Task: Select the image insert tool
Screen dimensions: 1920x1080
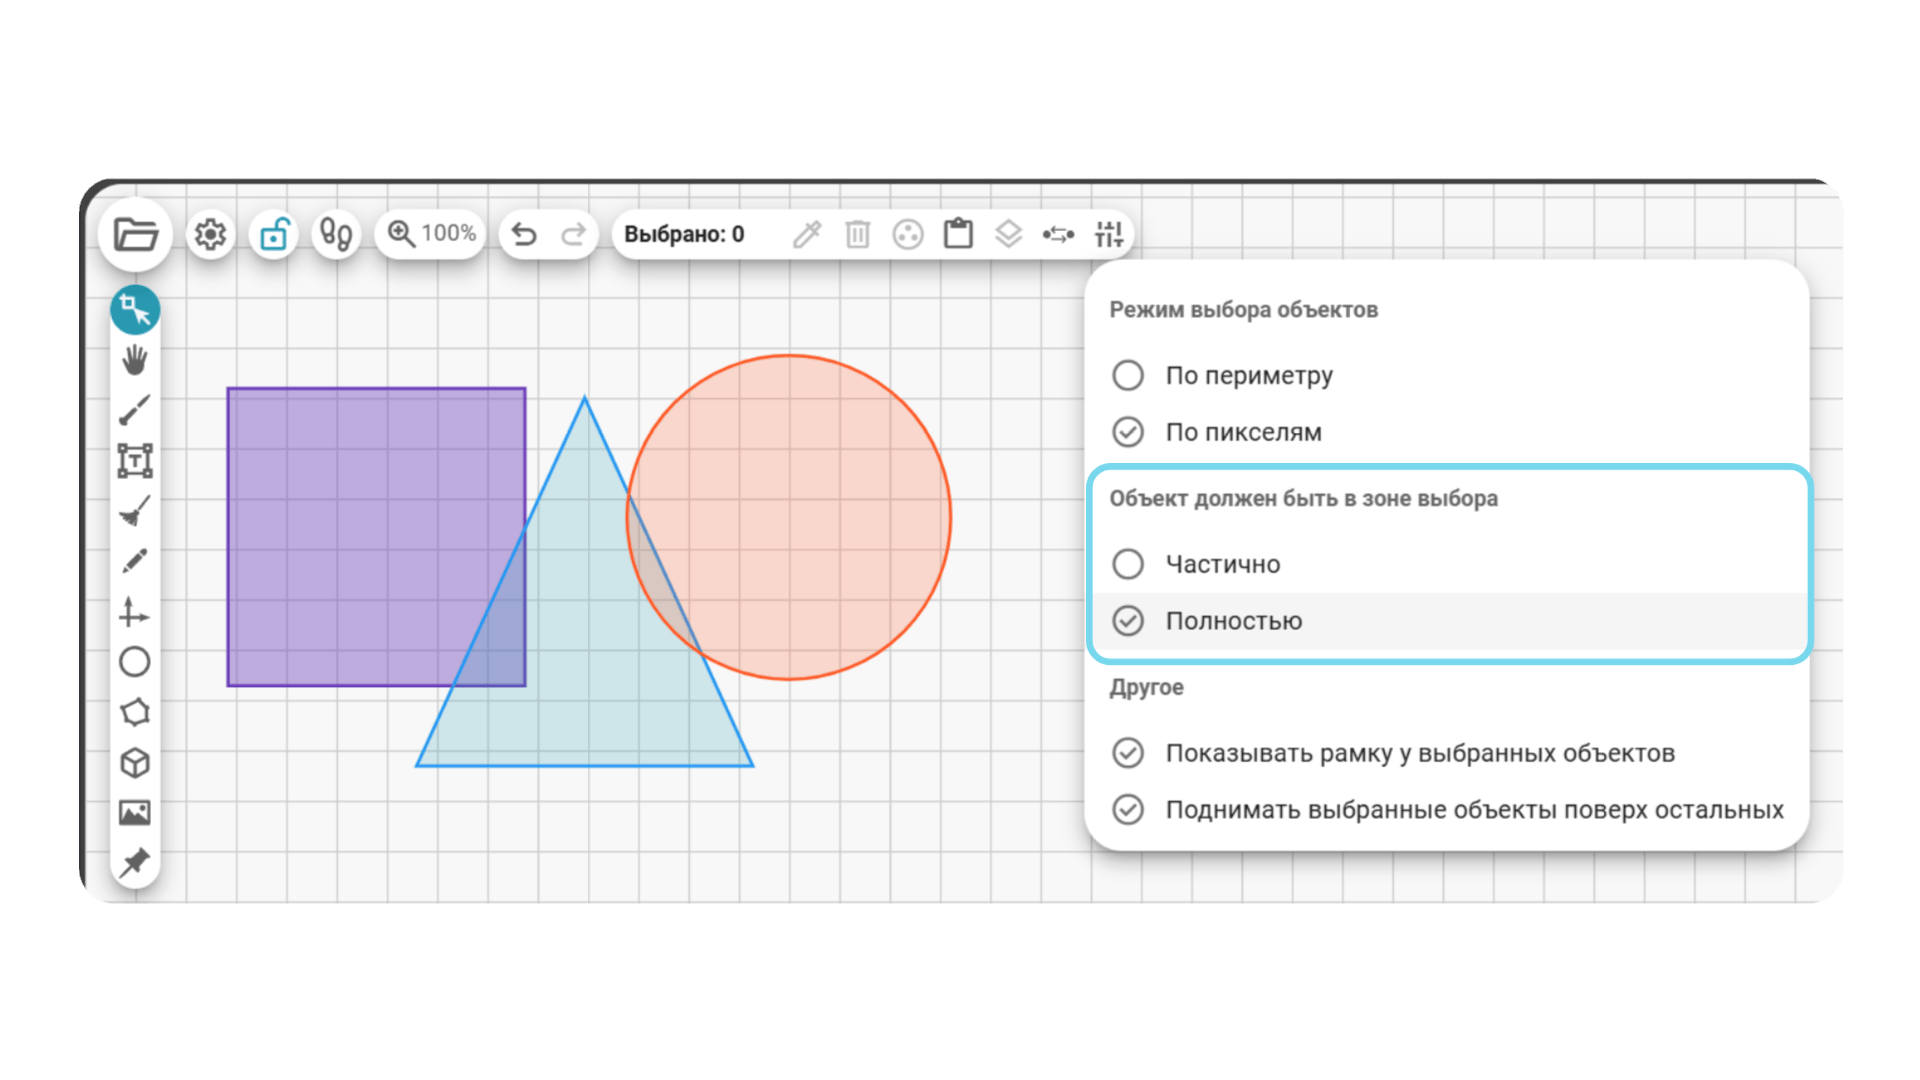Action: coord(135,813)
